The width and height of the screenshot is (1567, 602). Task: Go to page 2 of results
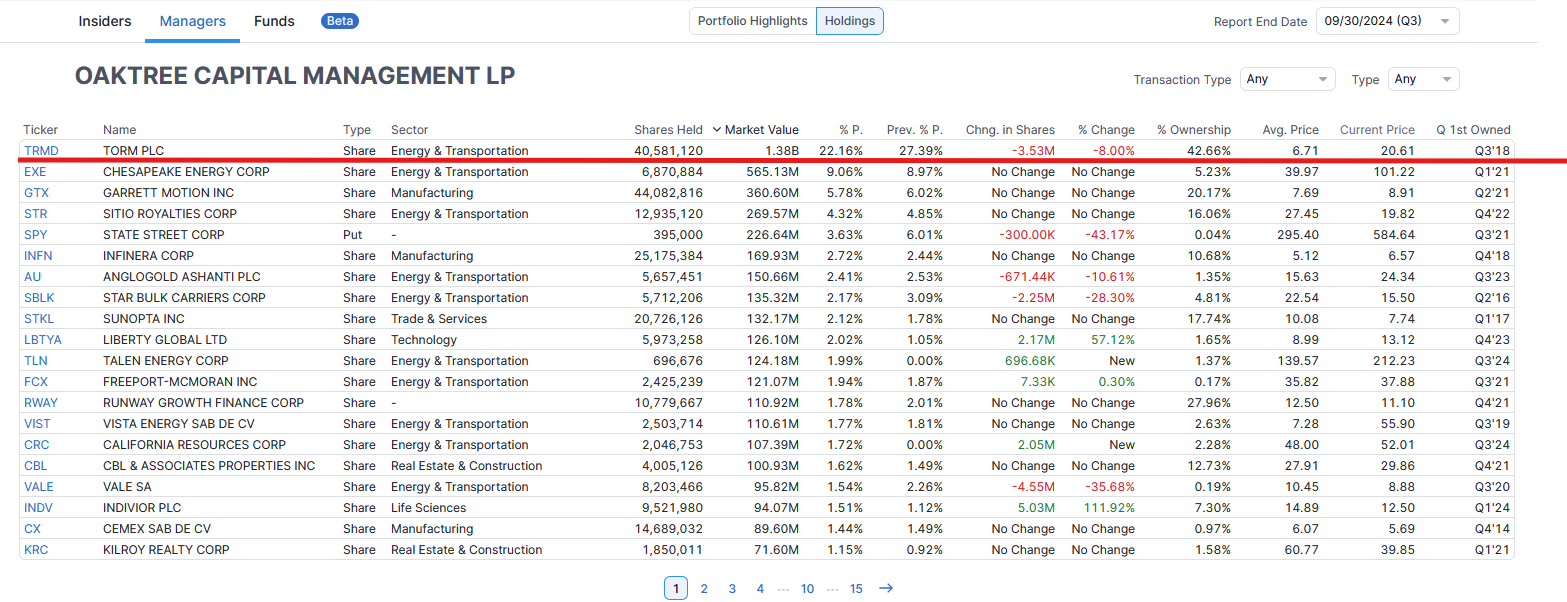(704, 589)
